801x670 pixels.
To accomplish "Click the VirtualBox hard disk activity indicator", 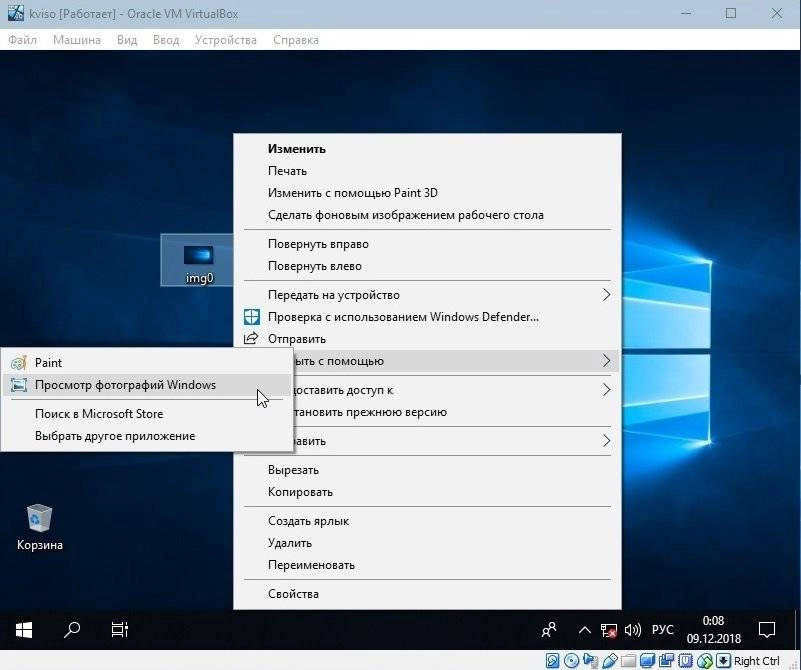I will click(552, 660).
